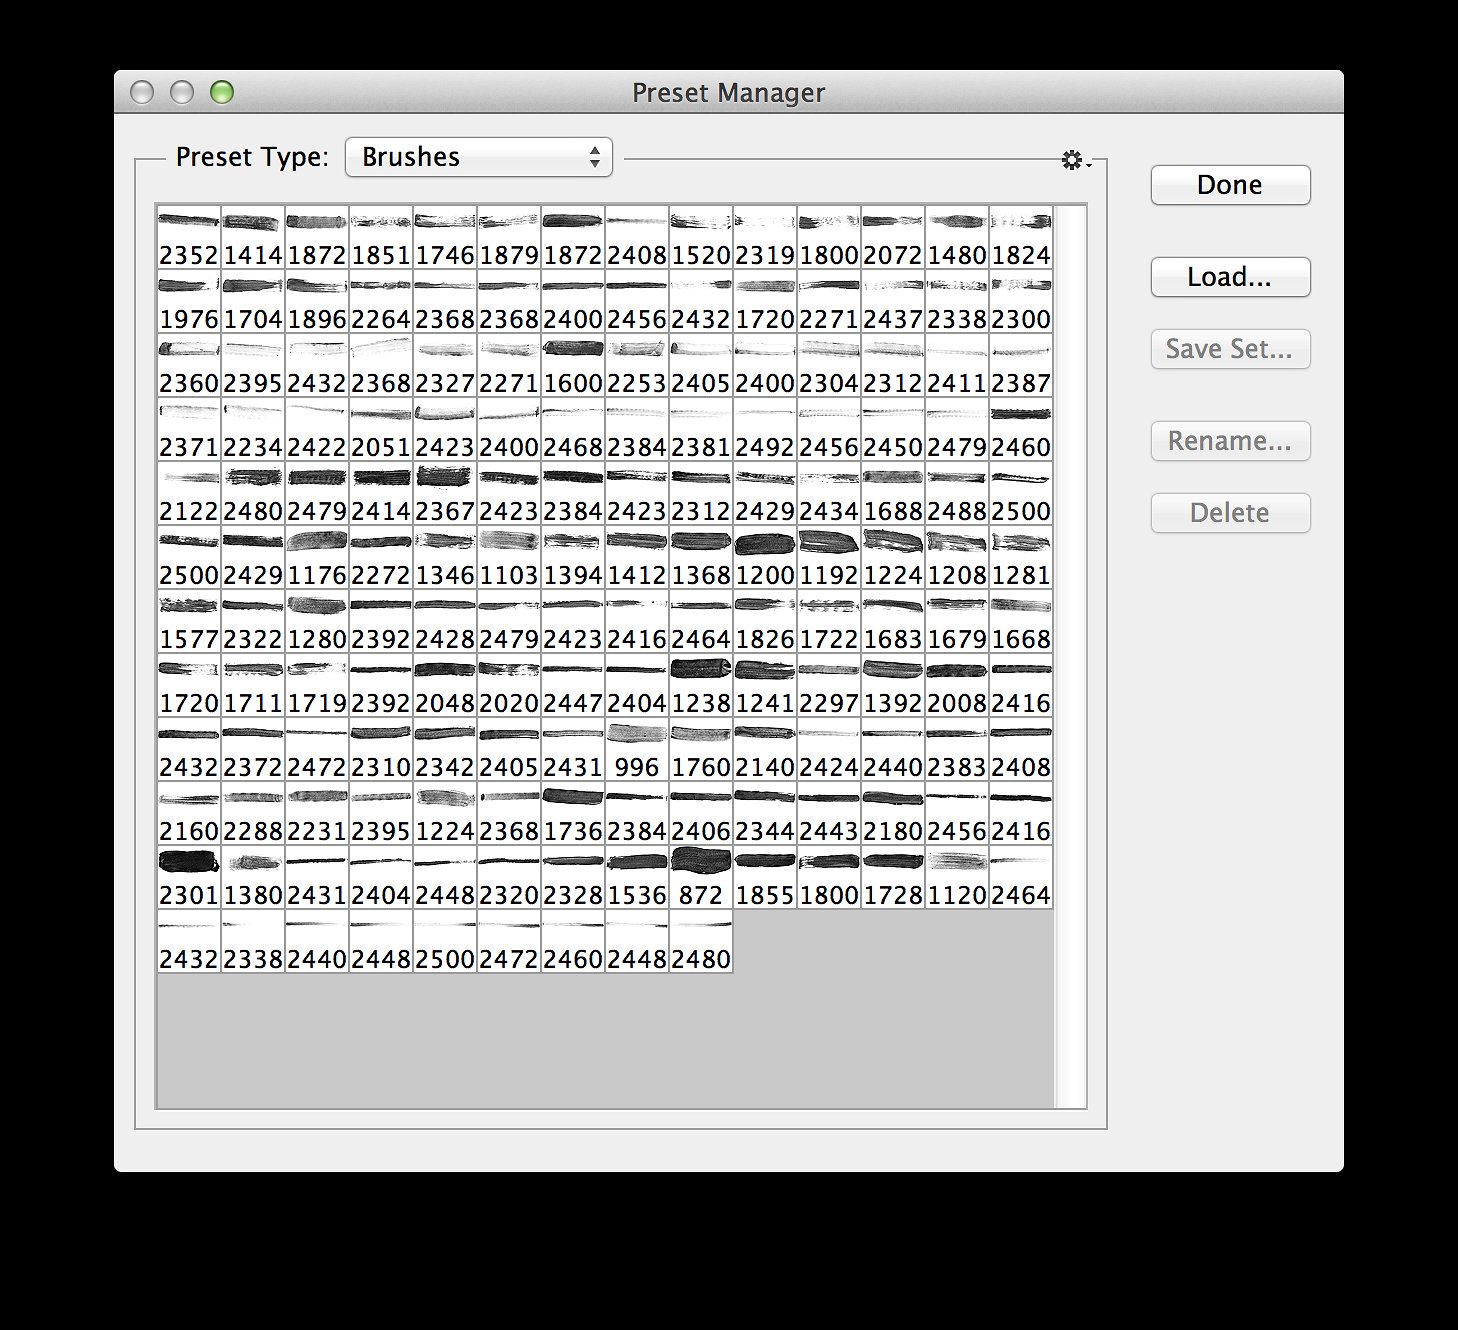Choose brush 2319

pos(765,238)
